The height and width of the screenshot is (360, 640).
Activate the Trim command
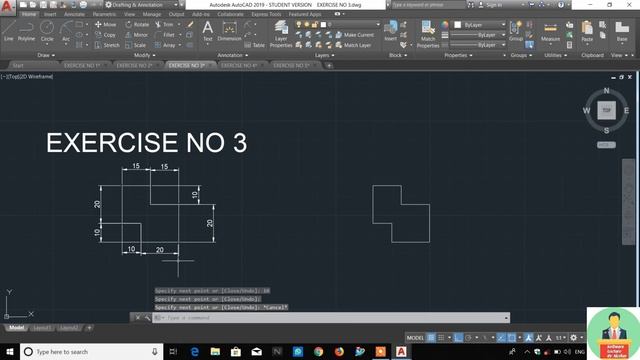pos(164,24)
